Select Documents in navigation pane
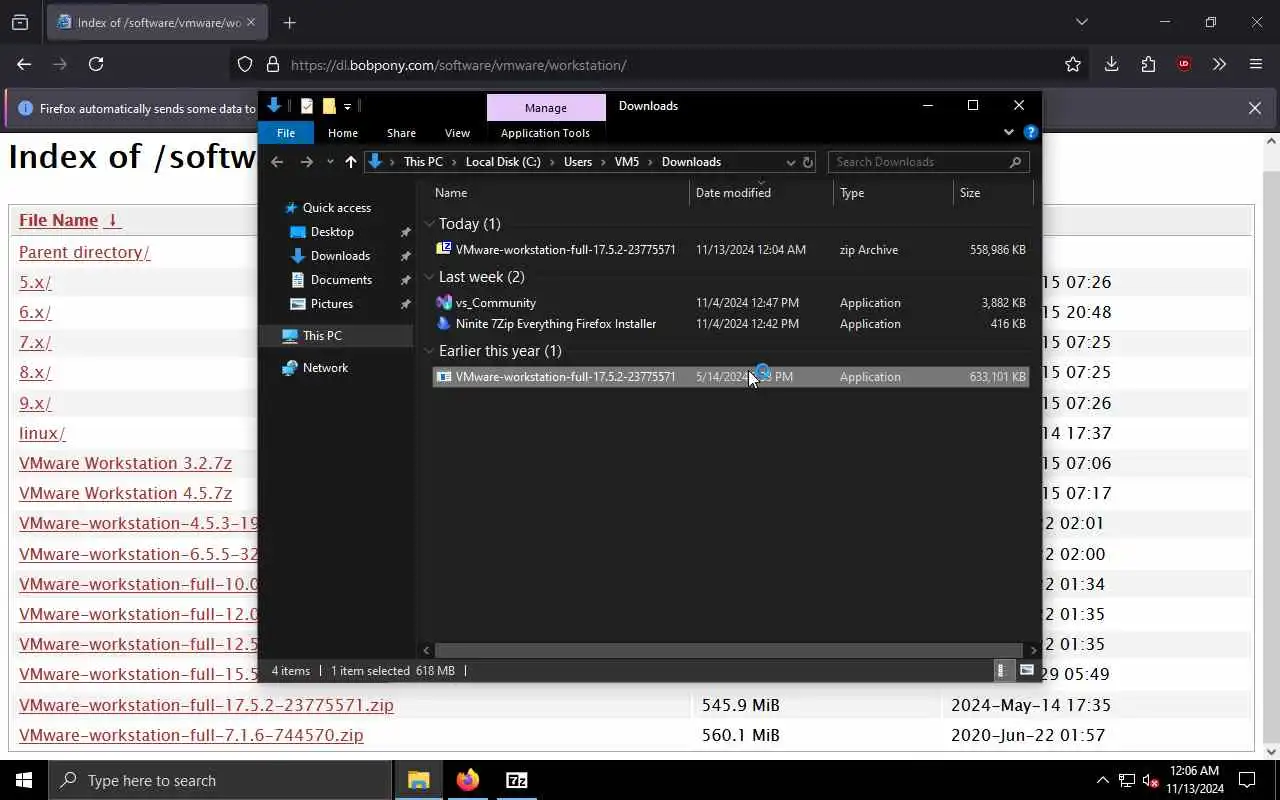 coord(341,280)
